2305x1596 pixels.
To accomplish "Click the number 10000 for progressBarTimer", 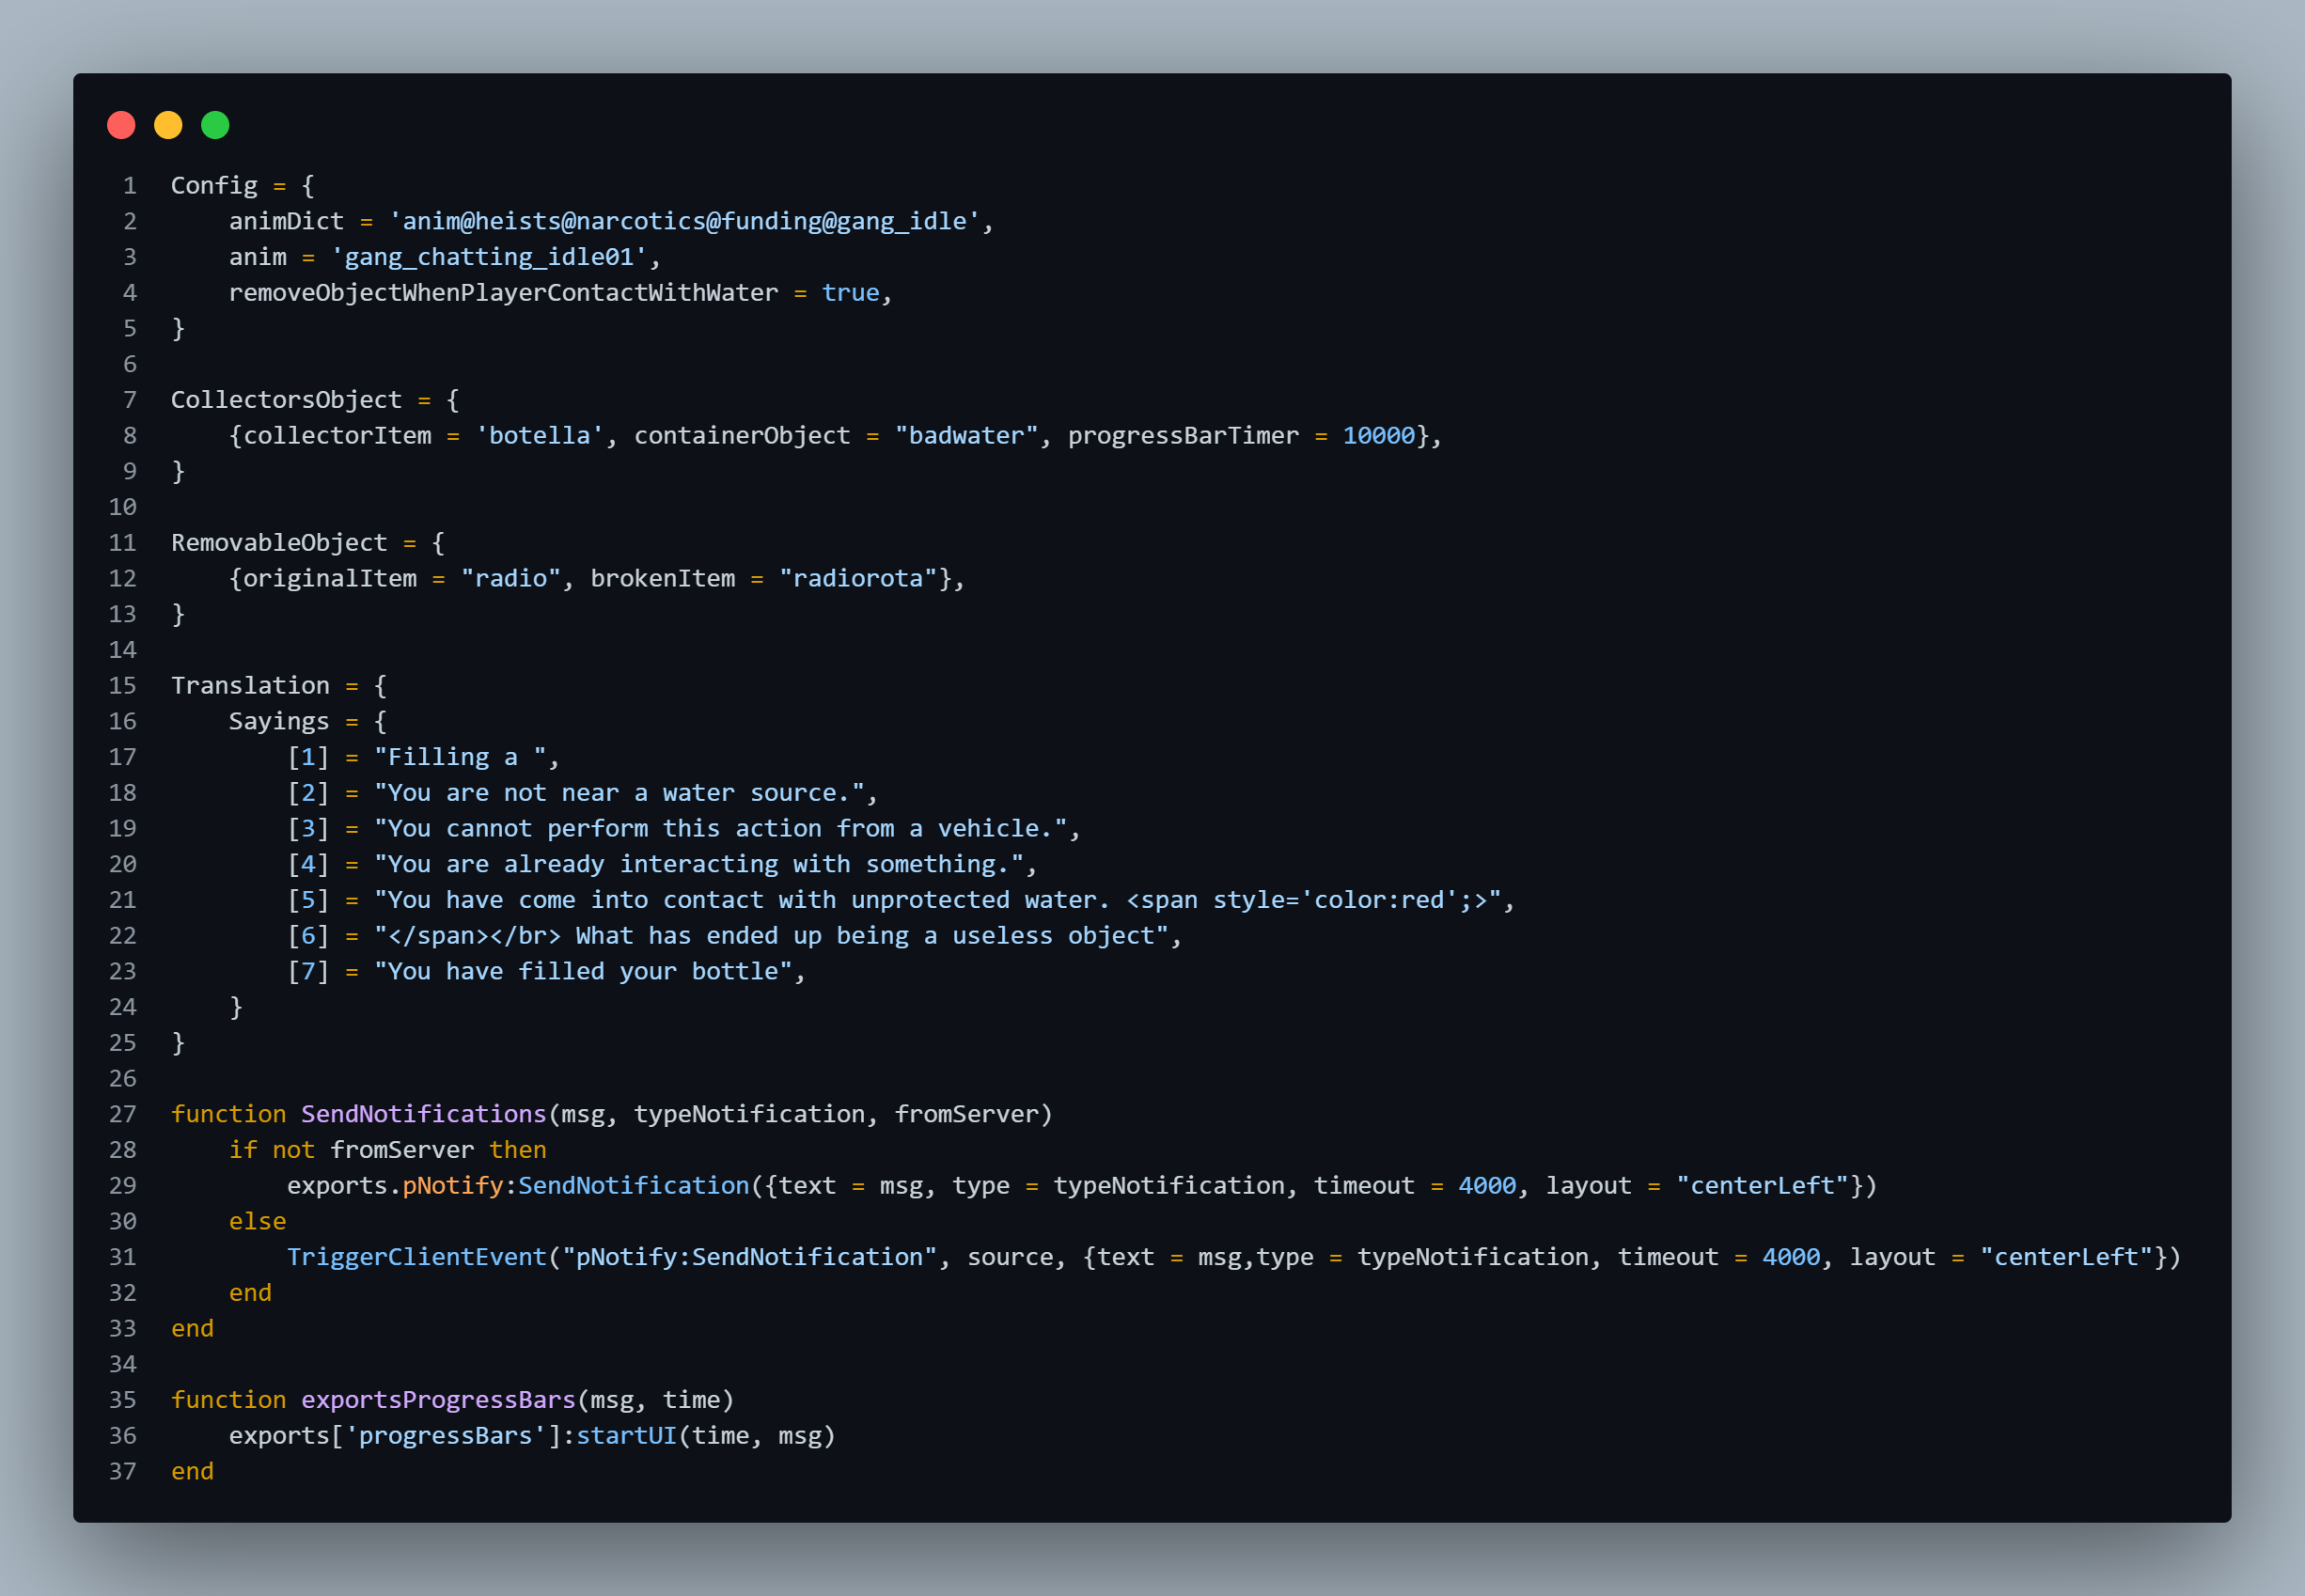I will pyautogui.click(x=1379, y=436).
